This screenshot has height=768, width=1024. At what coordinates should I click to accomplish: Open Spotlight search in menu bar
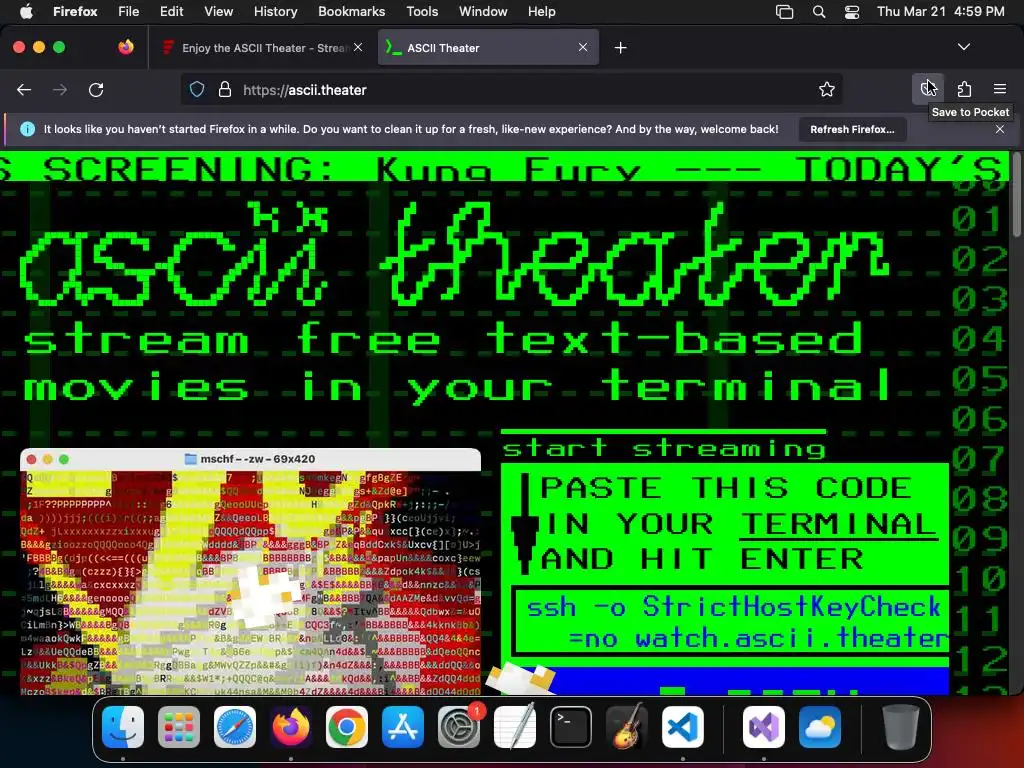(819, 12)
